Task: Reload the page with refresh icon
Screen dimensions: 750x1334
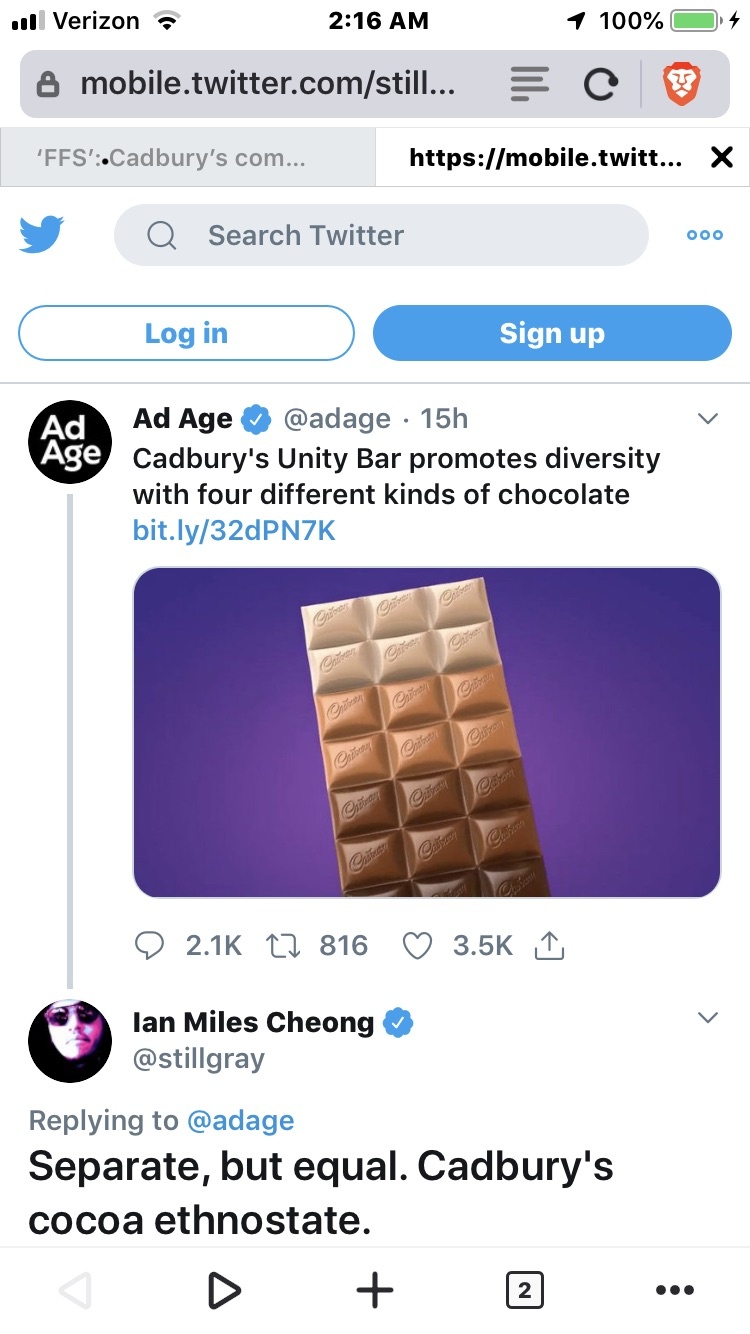Action: pos(600,86)
